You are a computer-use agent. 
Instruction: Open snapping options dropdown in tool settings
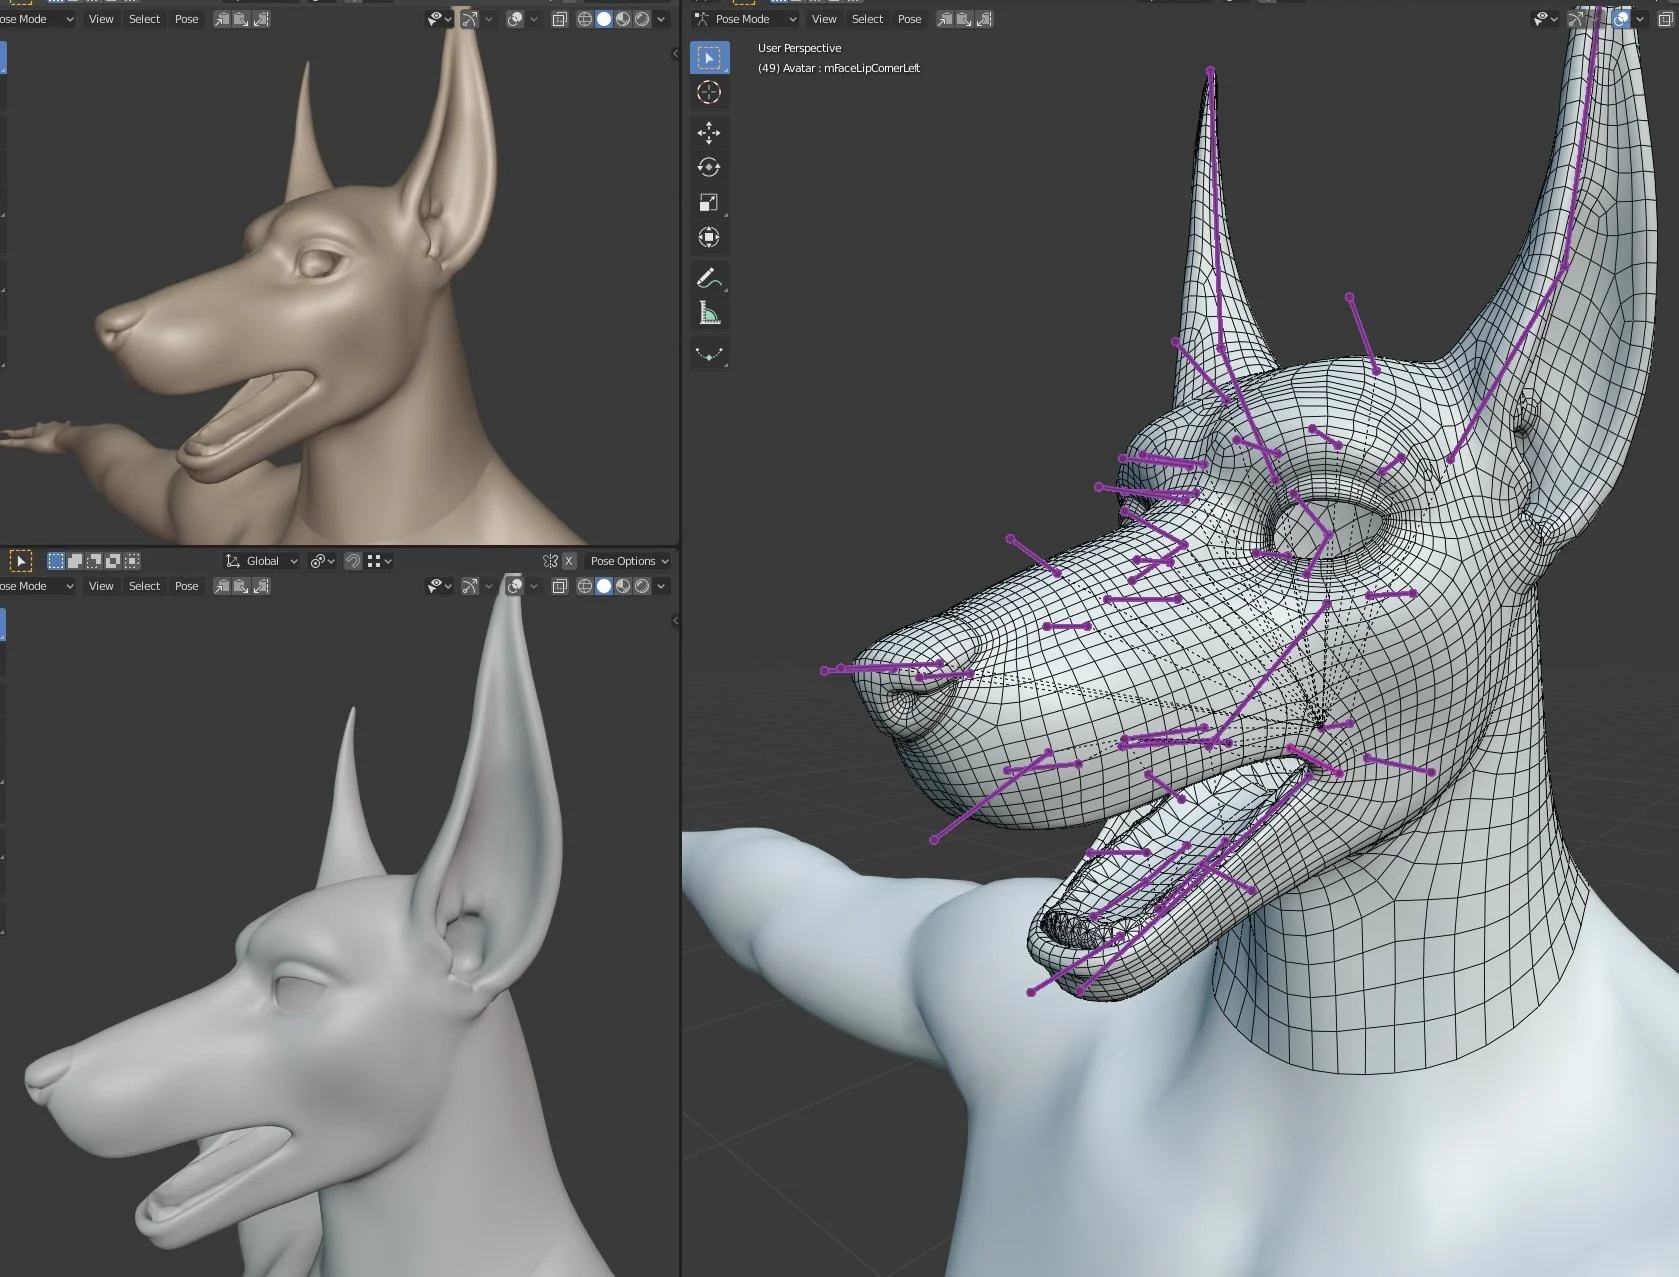[x=379, y=561]
